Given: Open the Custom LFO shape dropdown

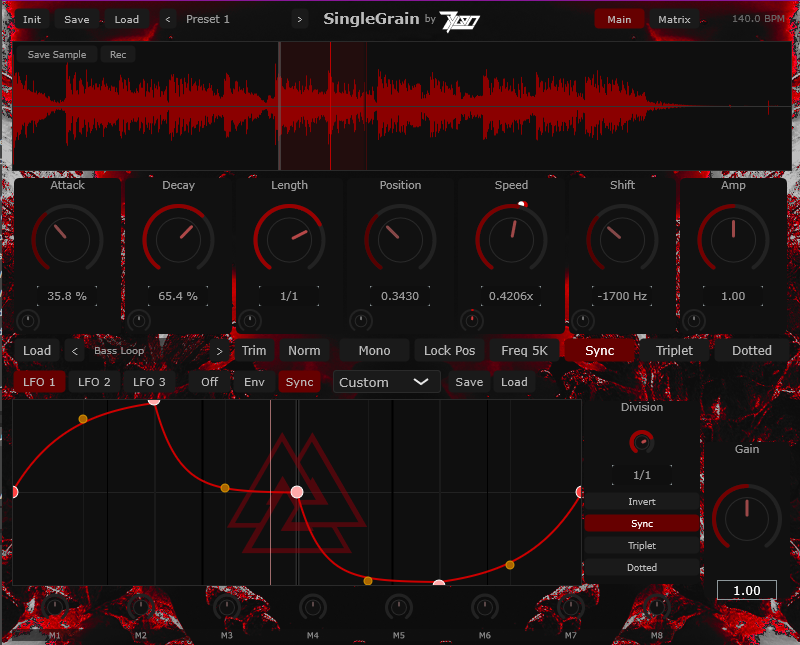Looking at the screenshot, I should (x=386, y=381).
